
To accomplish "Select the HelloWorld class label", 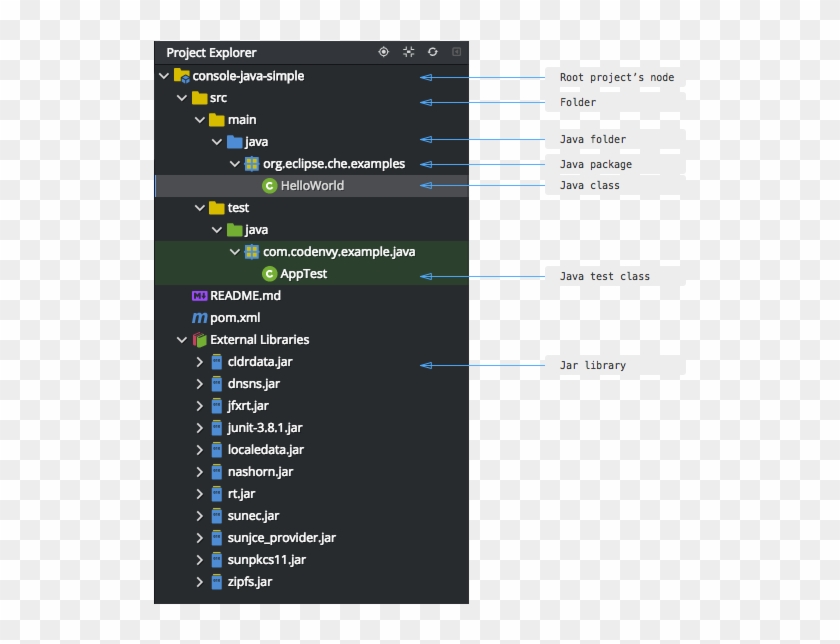I will (312, 186).
